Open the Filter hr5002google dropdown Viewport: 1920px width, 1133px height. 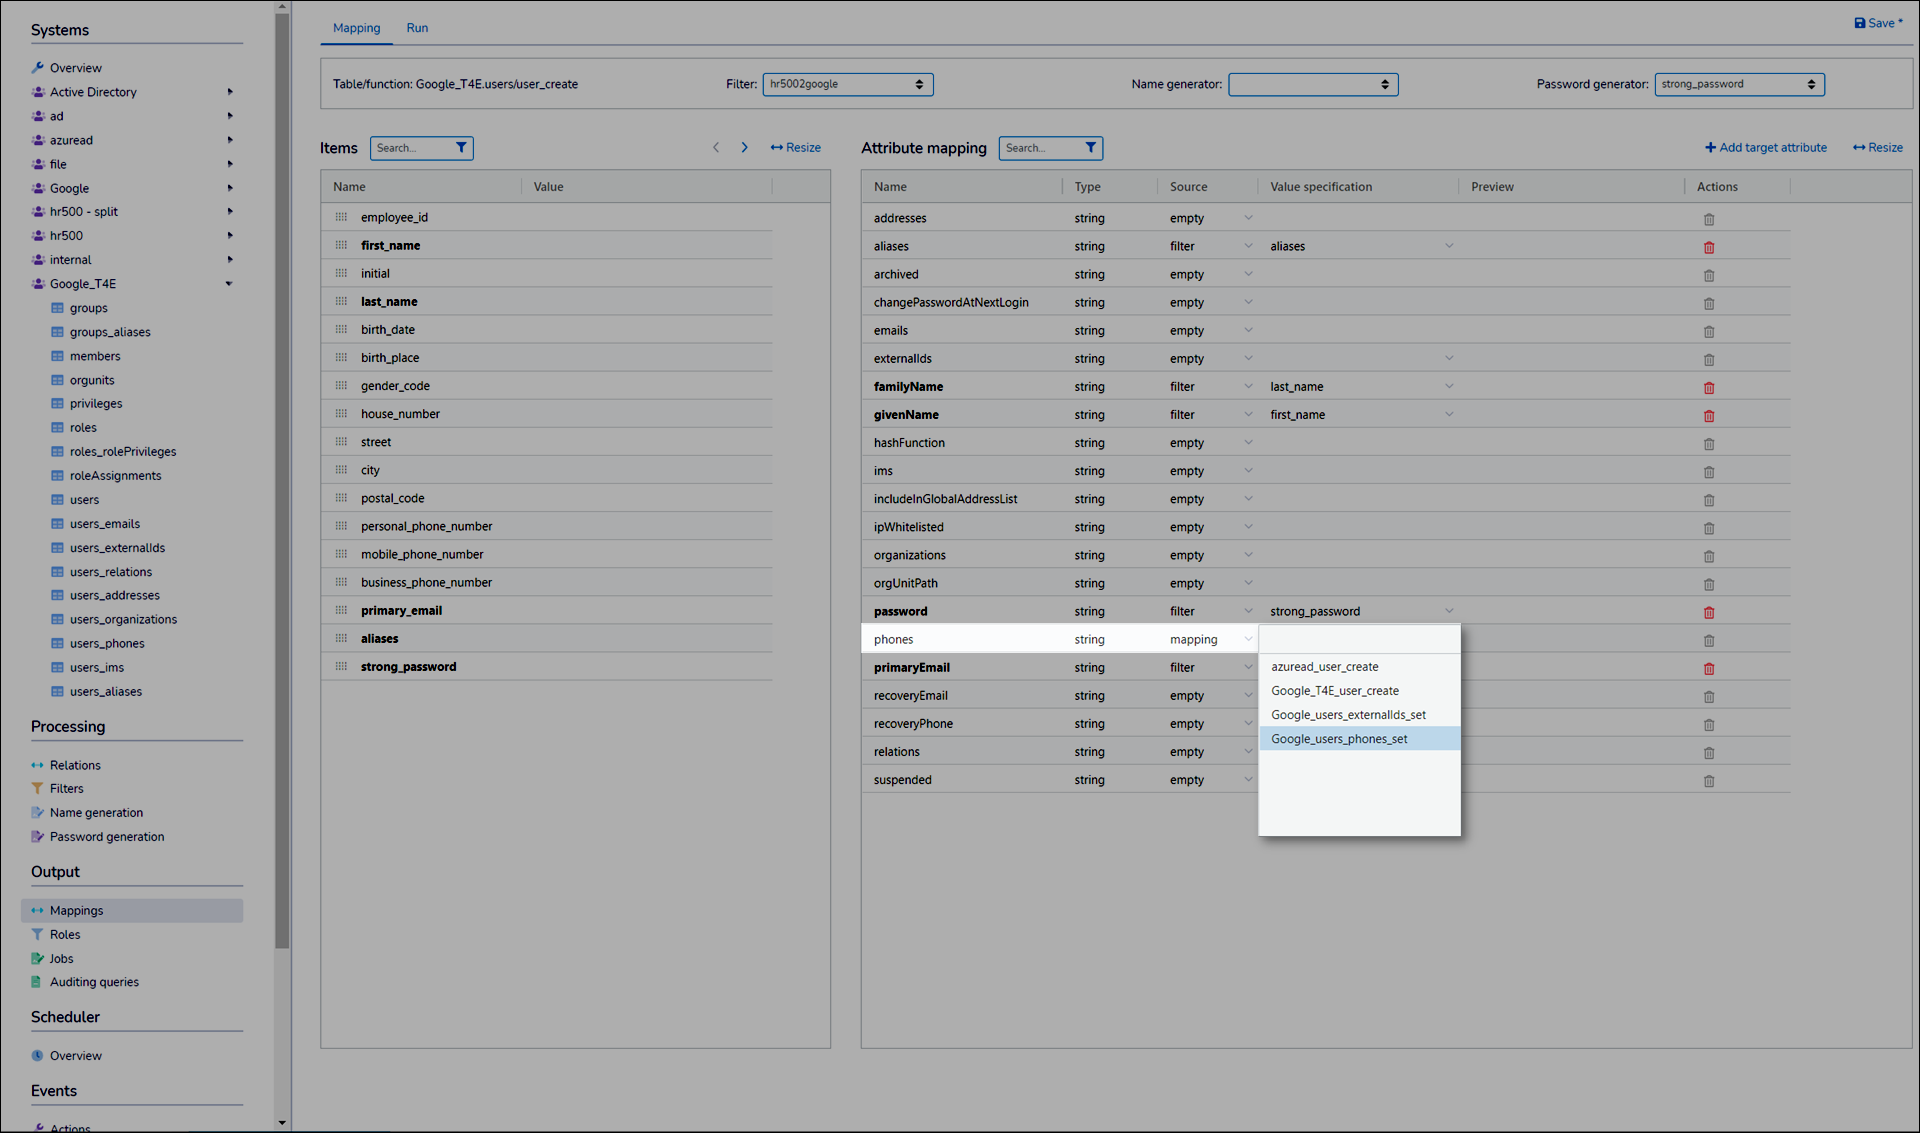click(x=847, y=85)
